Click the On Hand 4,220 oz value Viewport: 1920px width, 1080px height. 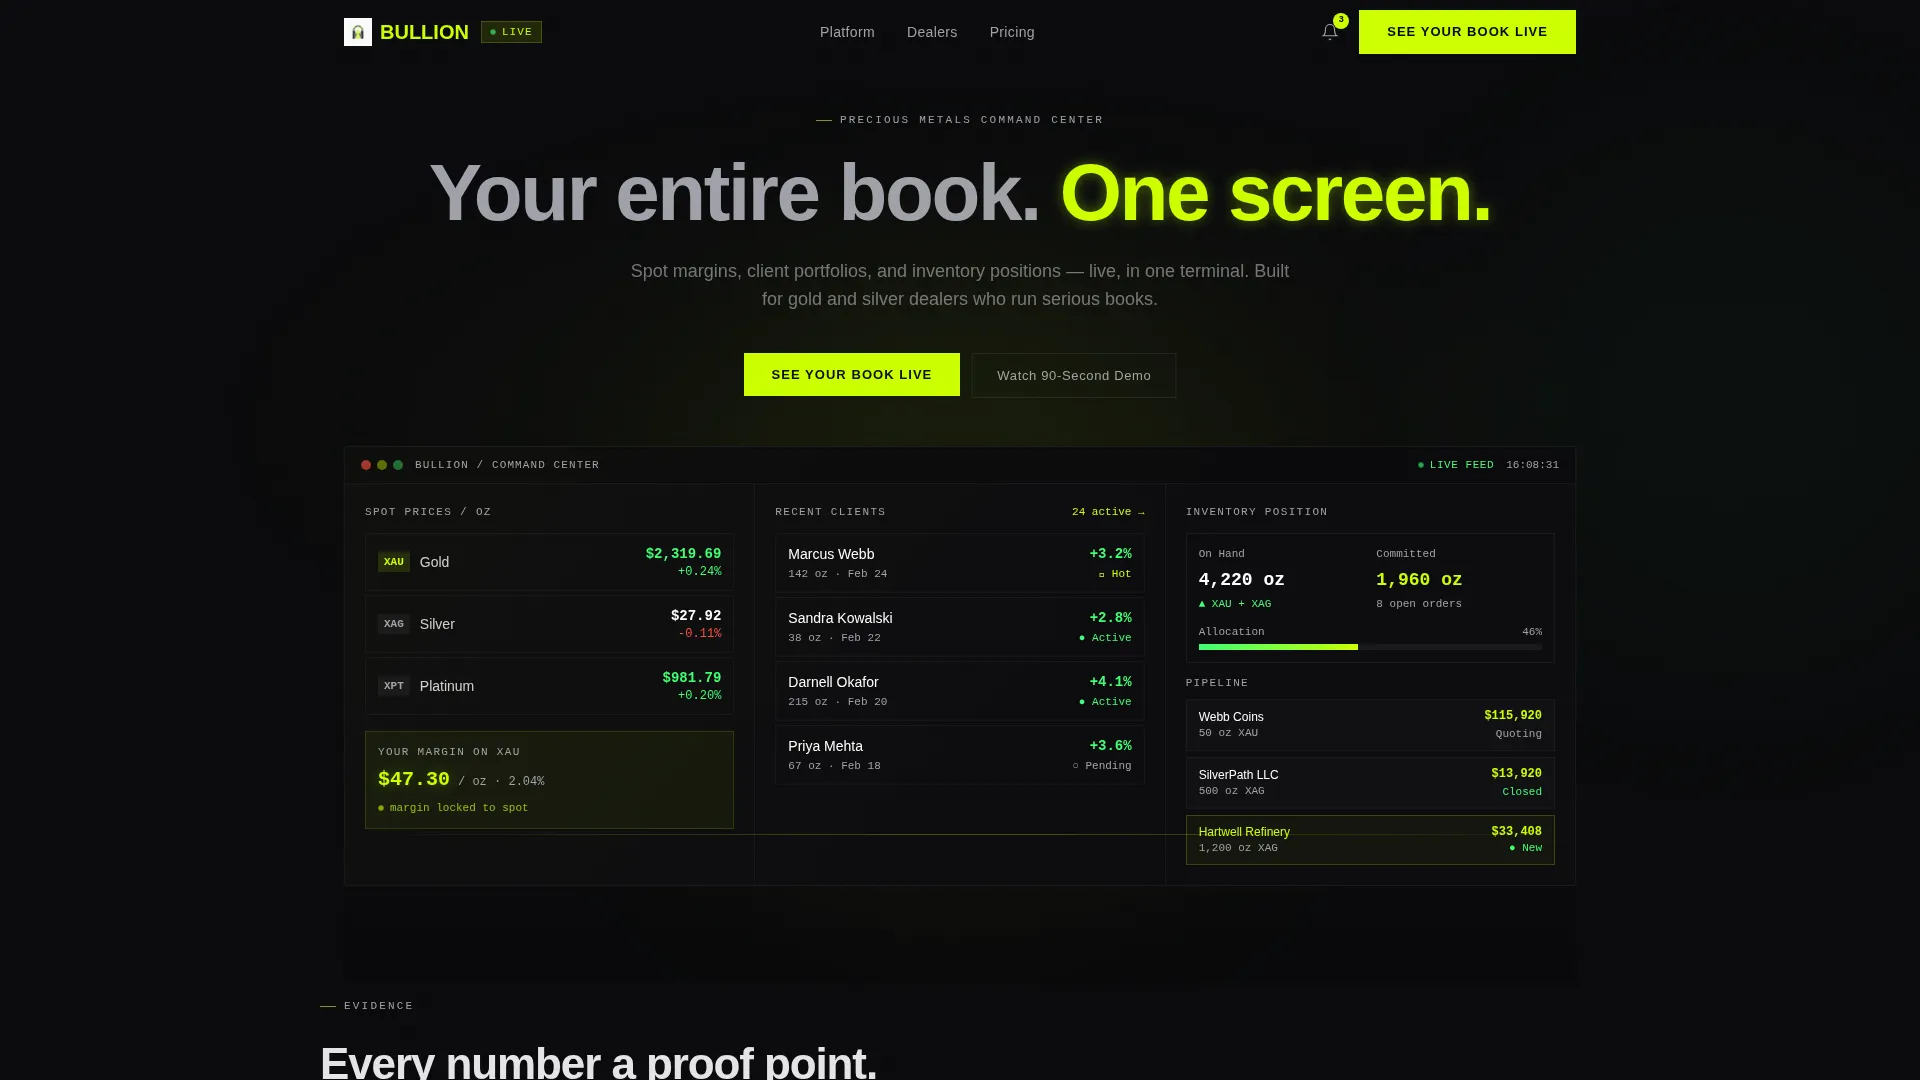point(1241,580)
